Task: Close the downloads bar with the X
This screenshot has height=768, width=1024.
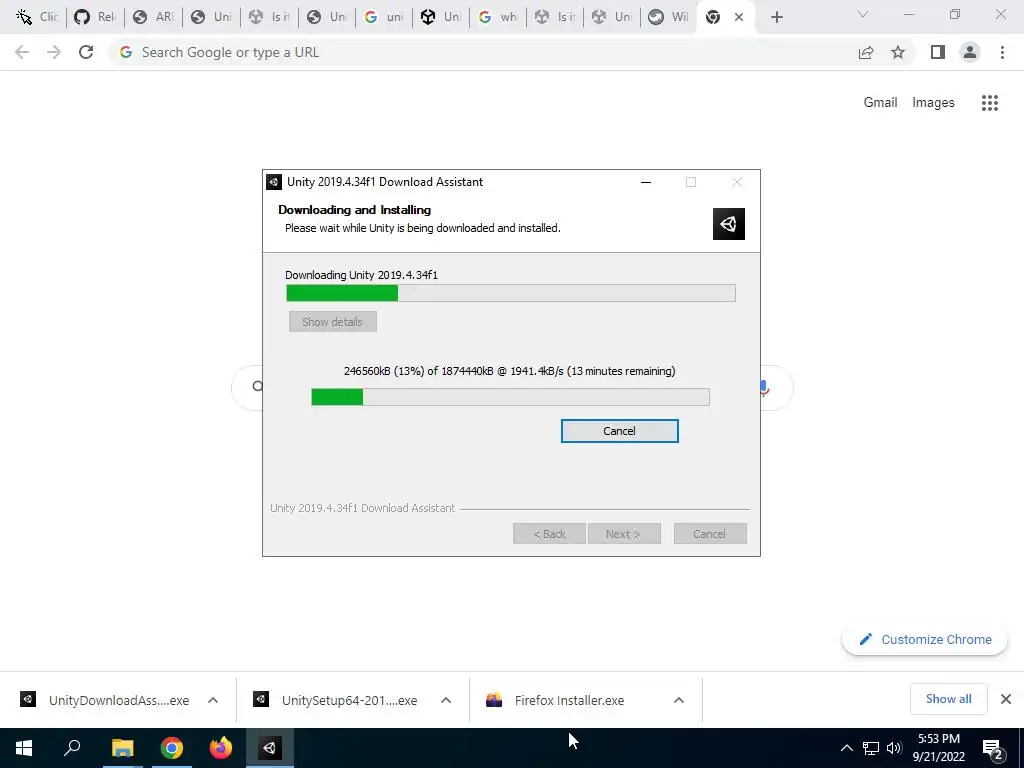Action: coord(1006,699)
